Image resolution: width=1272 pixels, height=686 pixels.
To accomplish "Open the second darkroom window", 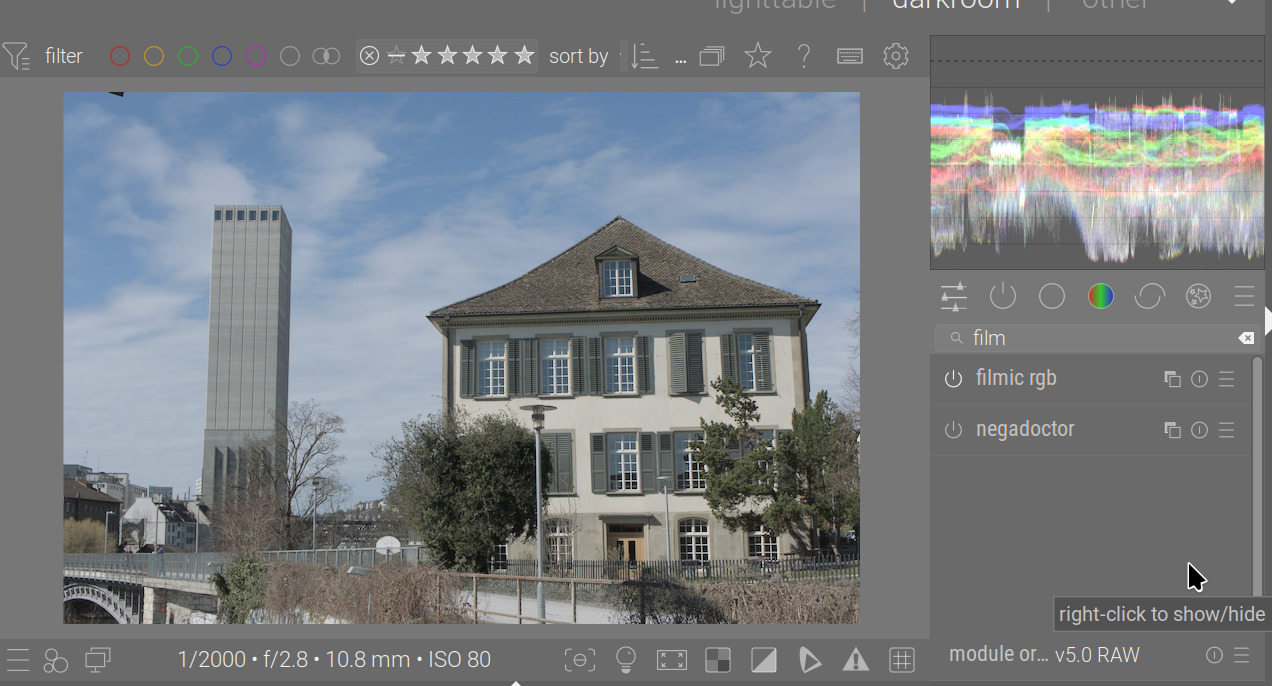I will 98,660.
